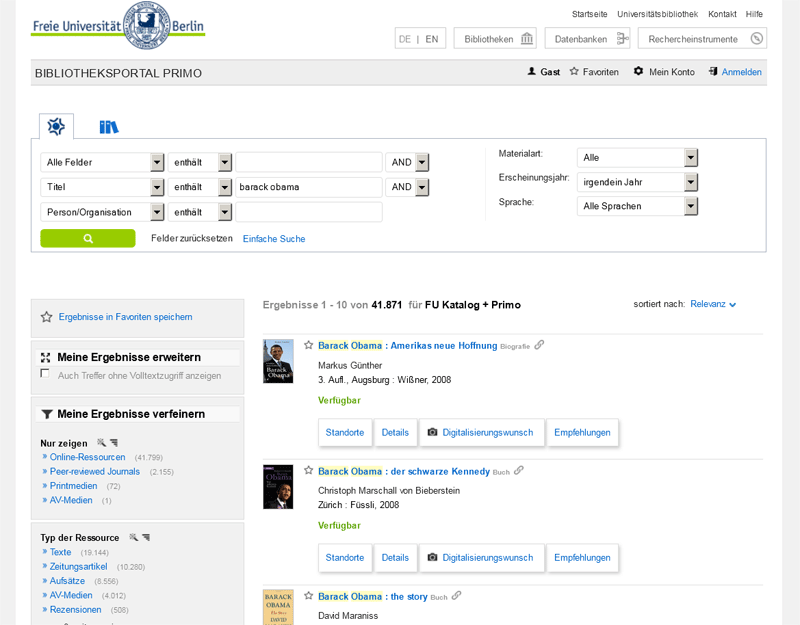Screen dimensions: 800x625
Task: Open the 'Alle Felder' field dropdown
Action: click(x=102, y=162)
